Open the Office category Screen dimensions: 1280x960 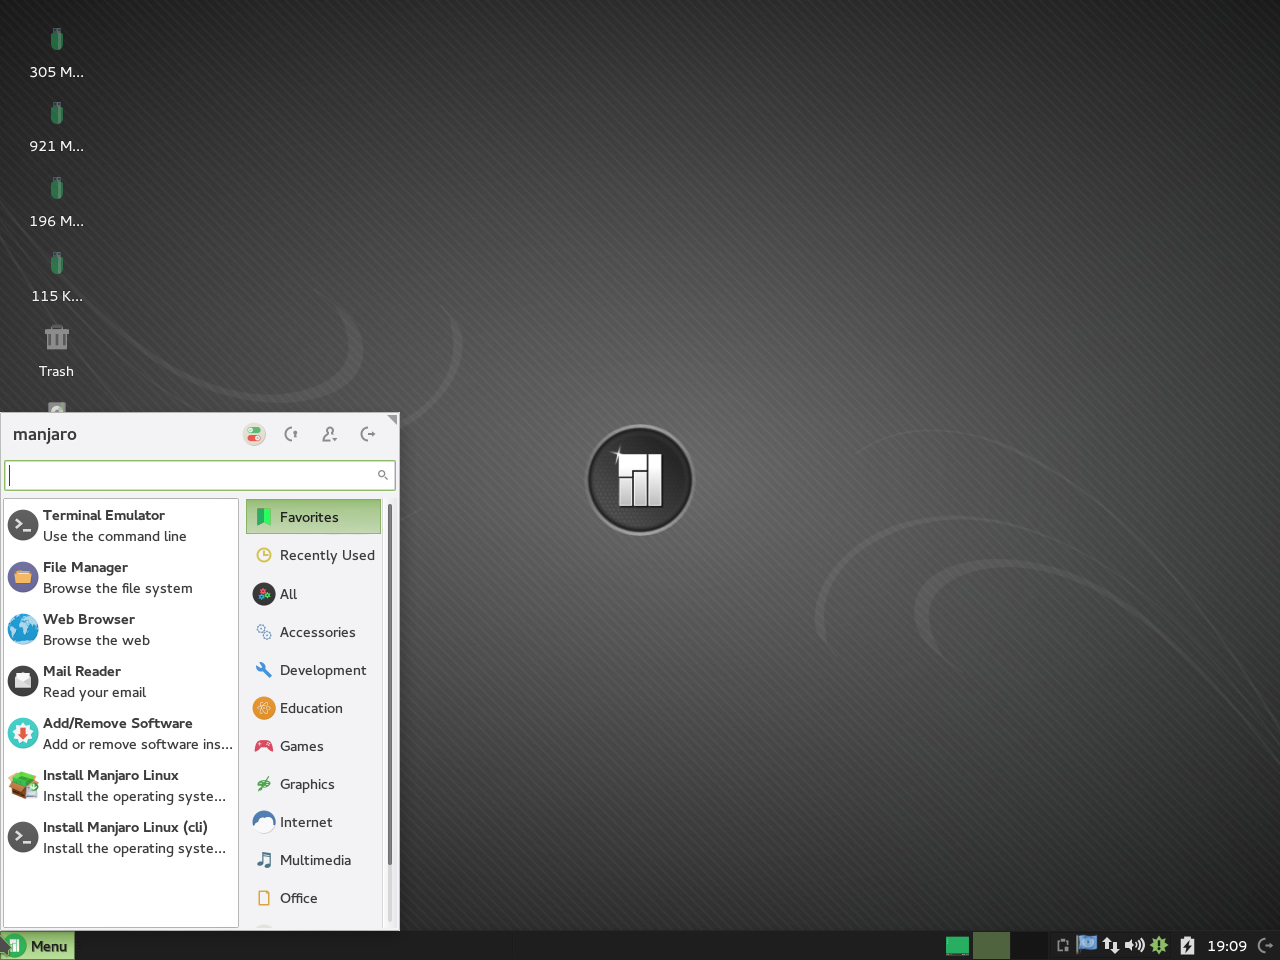(x=313, y=898)
